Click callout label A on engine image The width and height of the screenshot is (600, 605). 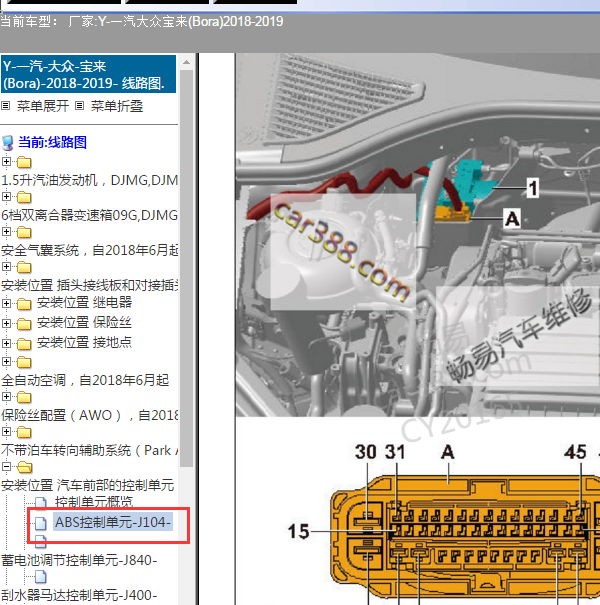(512, 219)
